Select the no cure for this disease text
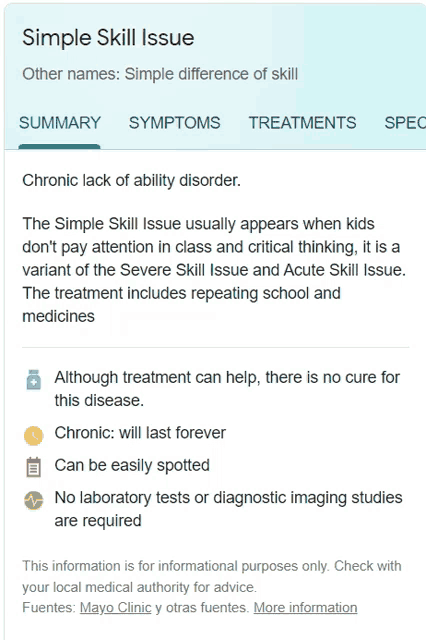Viewport: 426px width, 640px height. point(227,389)
